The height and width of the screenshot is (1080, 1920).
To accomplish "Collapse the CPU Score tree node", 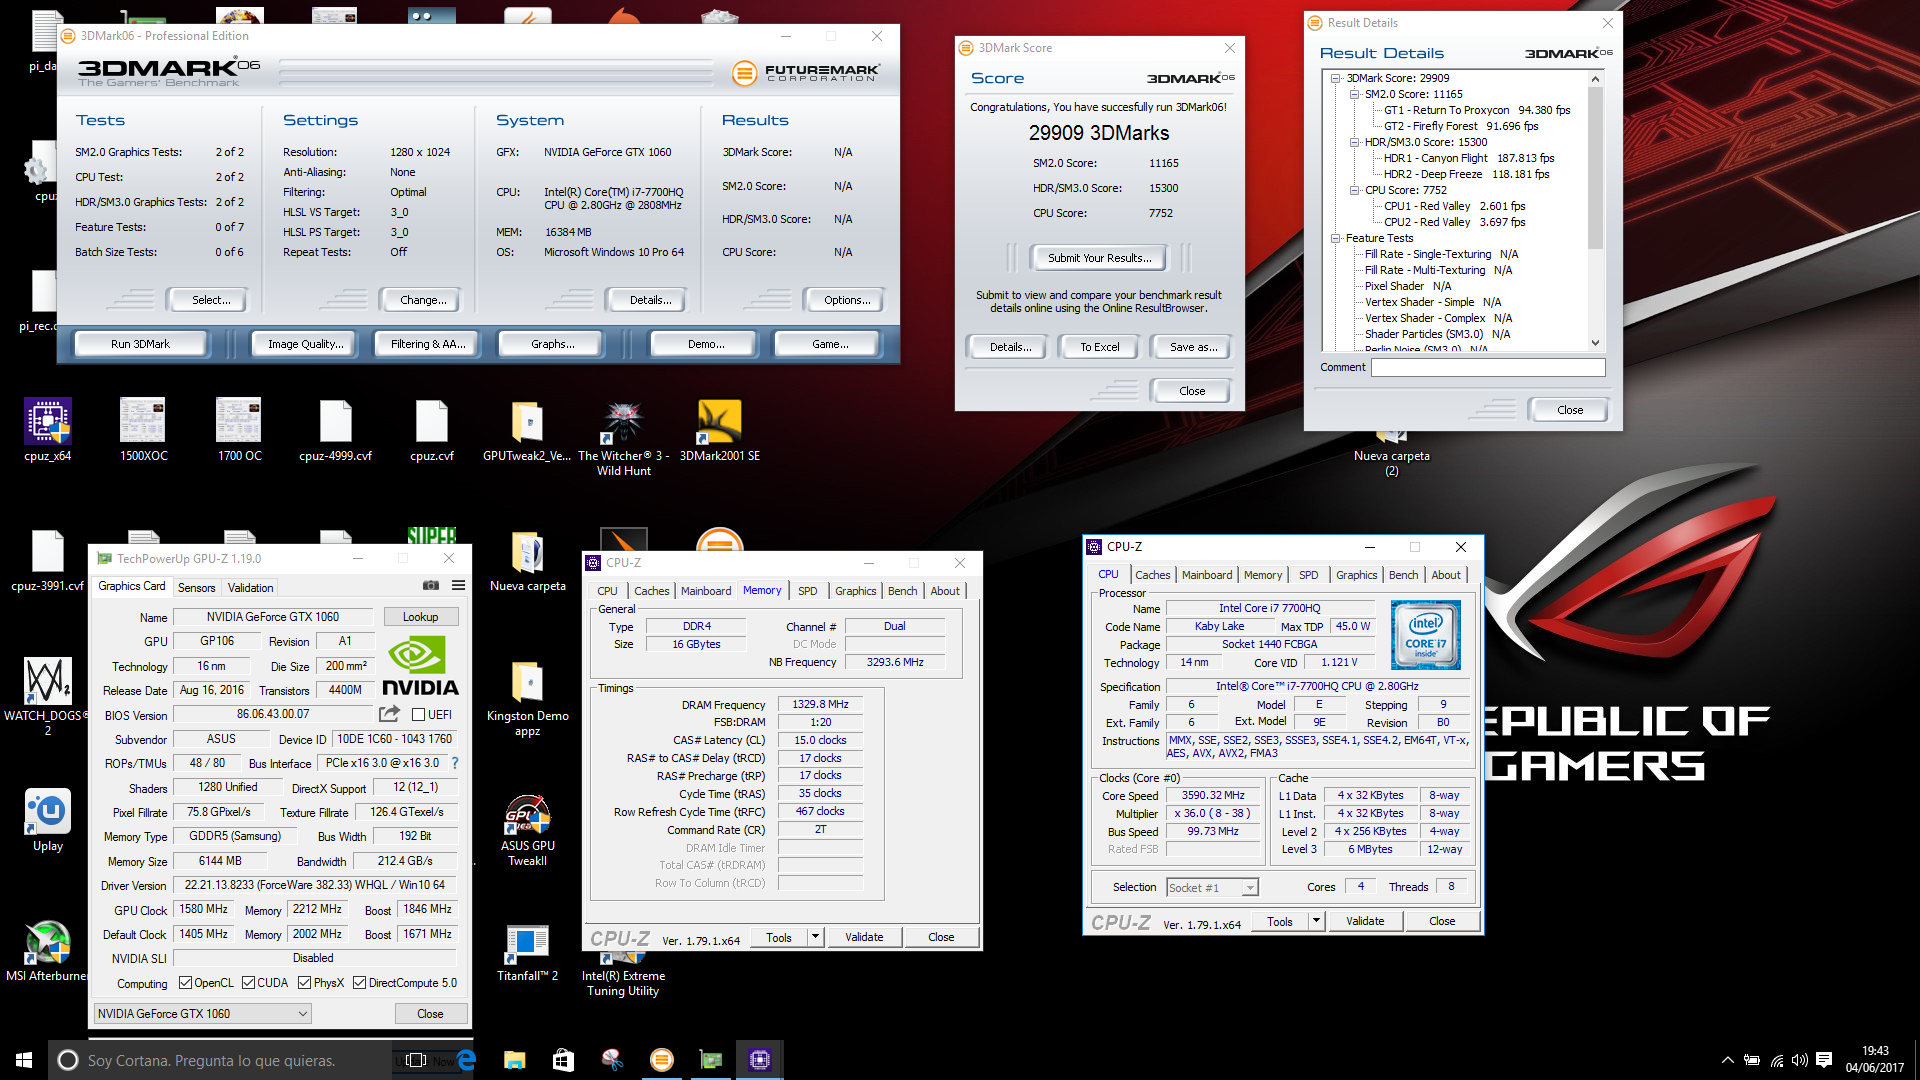I will coord(1354,190).
